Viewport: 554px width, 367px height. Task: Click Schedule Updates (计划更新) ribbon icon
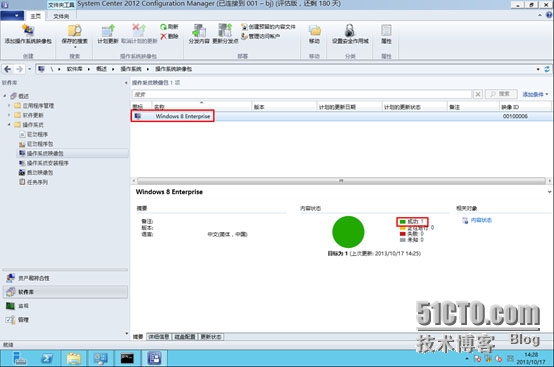(108, 30)
